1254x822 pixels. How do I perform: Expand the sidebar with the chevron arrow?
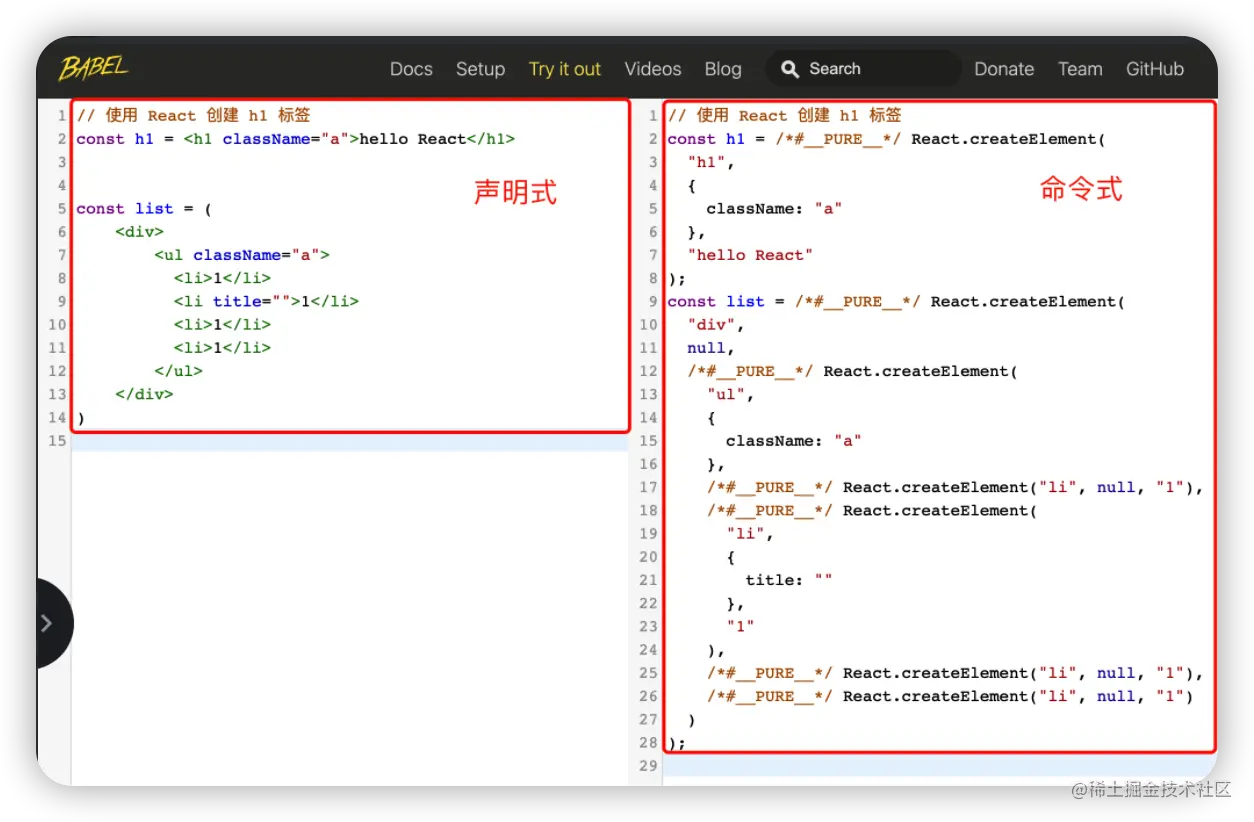point(46,623)
